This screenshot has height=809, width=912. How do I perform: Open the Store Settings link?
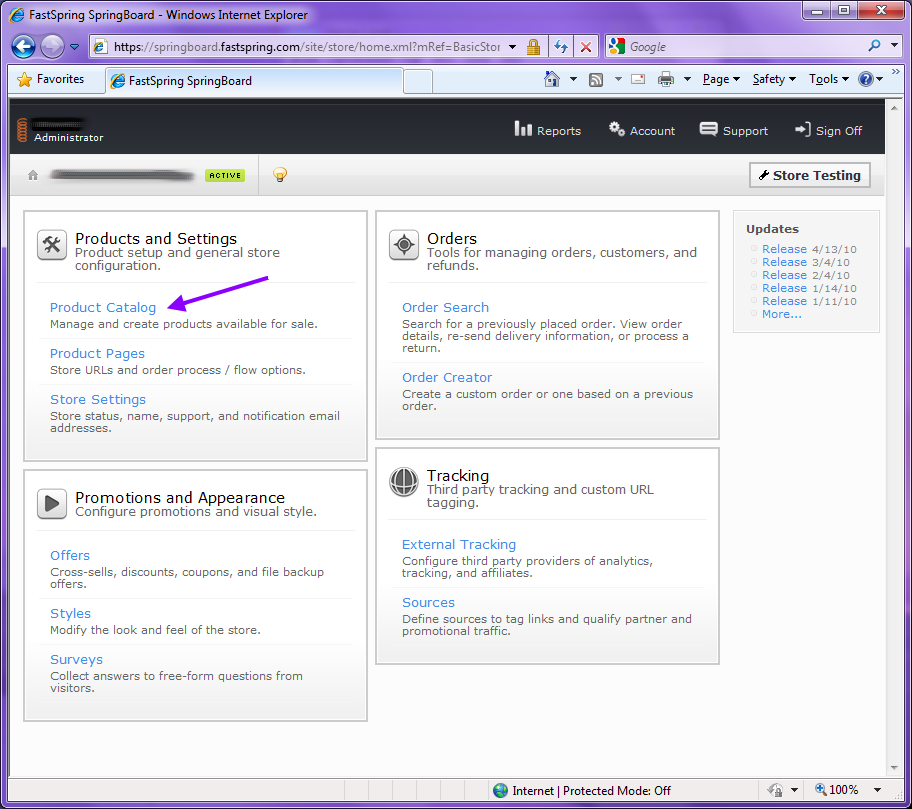pos(98,400)
